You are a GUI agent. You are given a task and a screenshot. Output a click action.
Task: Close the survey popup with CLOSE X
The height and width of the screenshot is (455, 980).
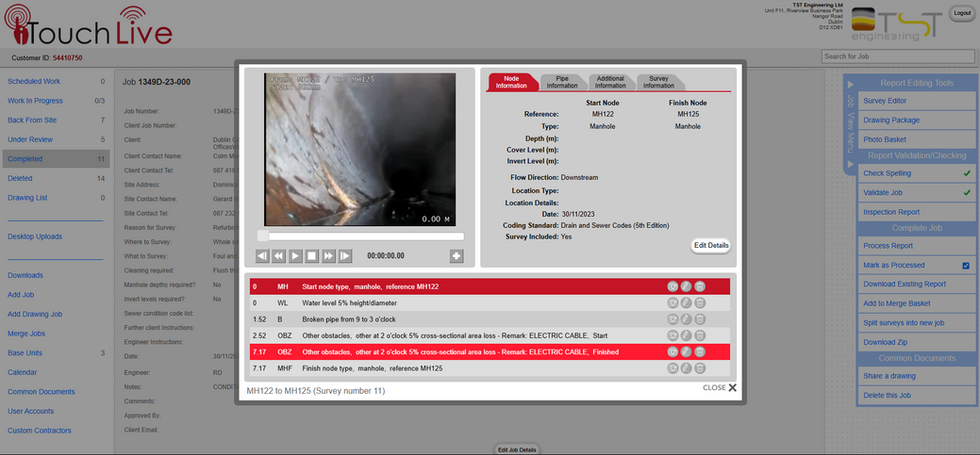coord(719,388)
